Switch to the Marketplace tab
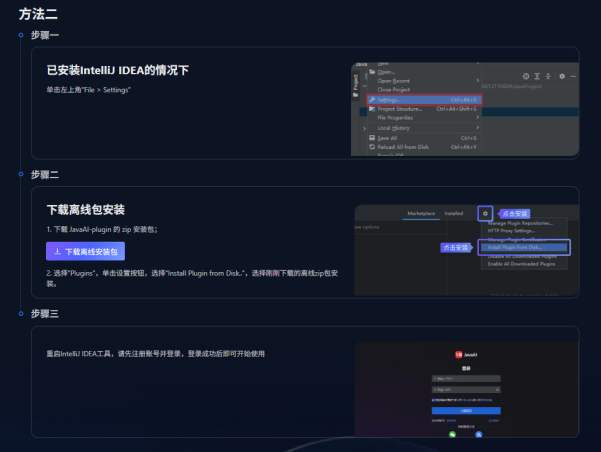The height and width of the screenshot is (452, 601). [x=421, y=214]
